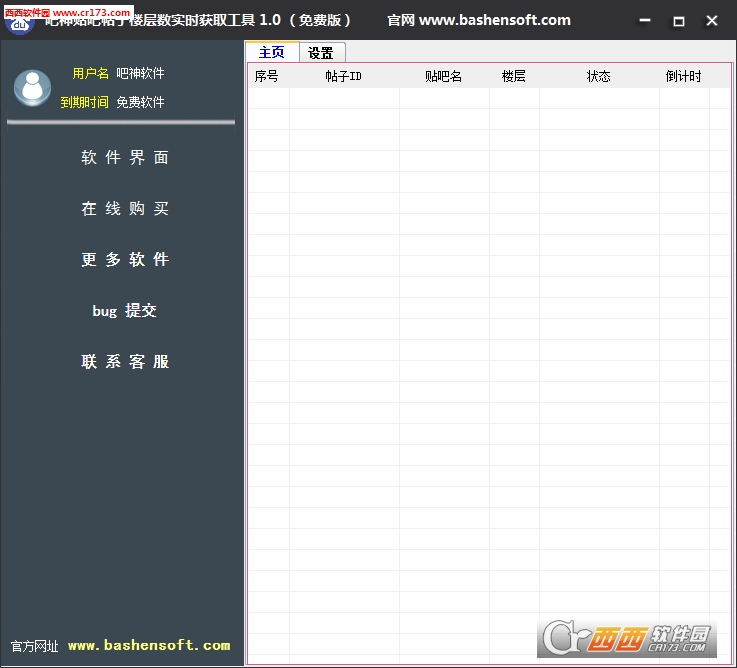Choose bug 提交 in the sidebar
This screenshot has height=668, width=737.
(125, 310)
